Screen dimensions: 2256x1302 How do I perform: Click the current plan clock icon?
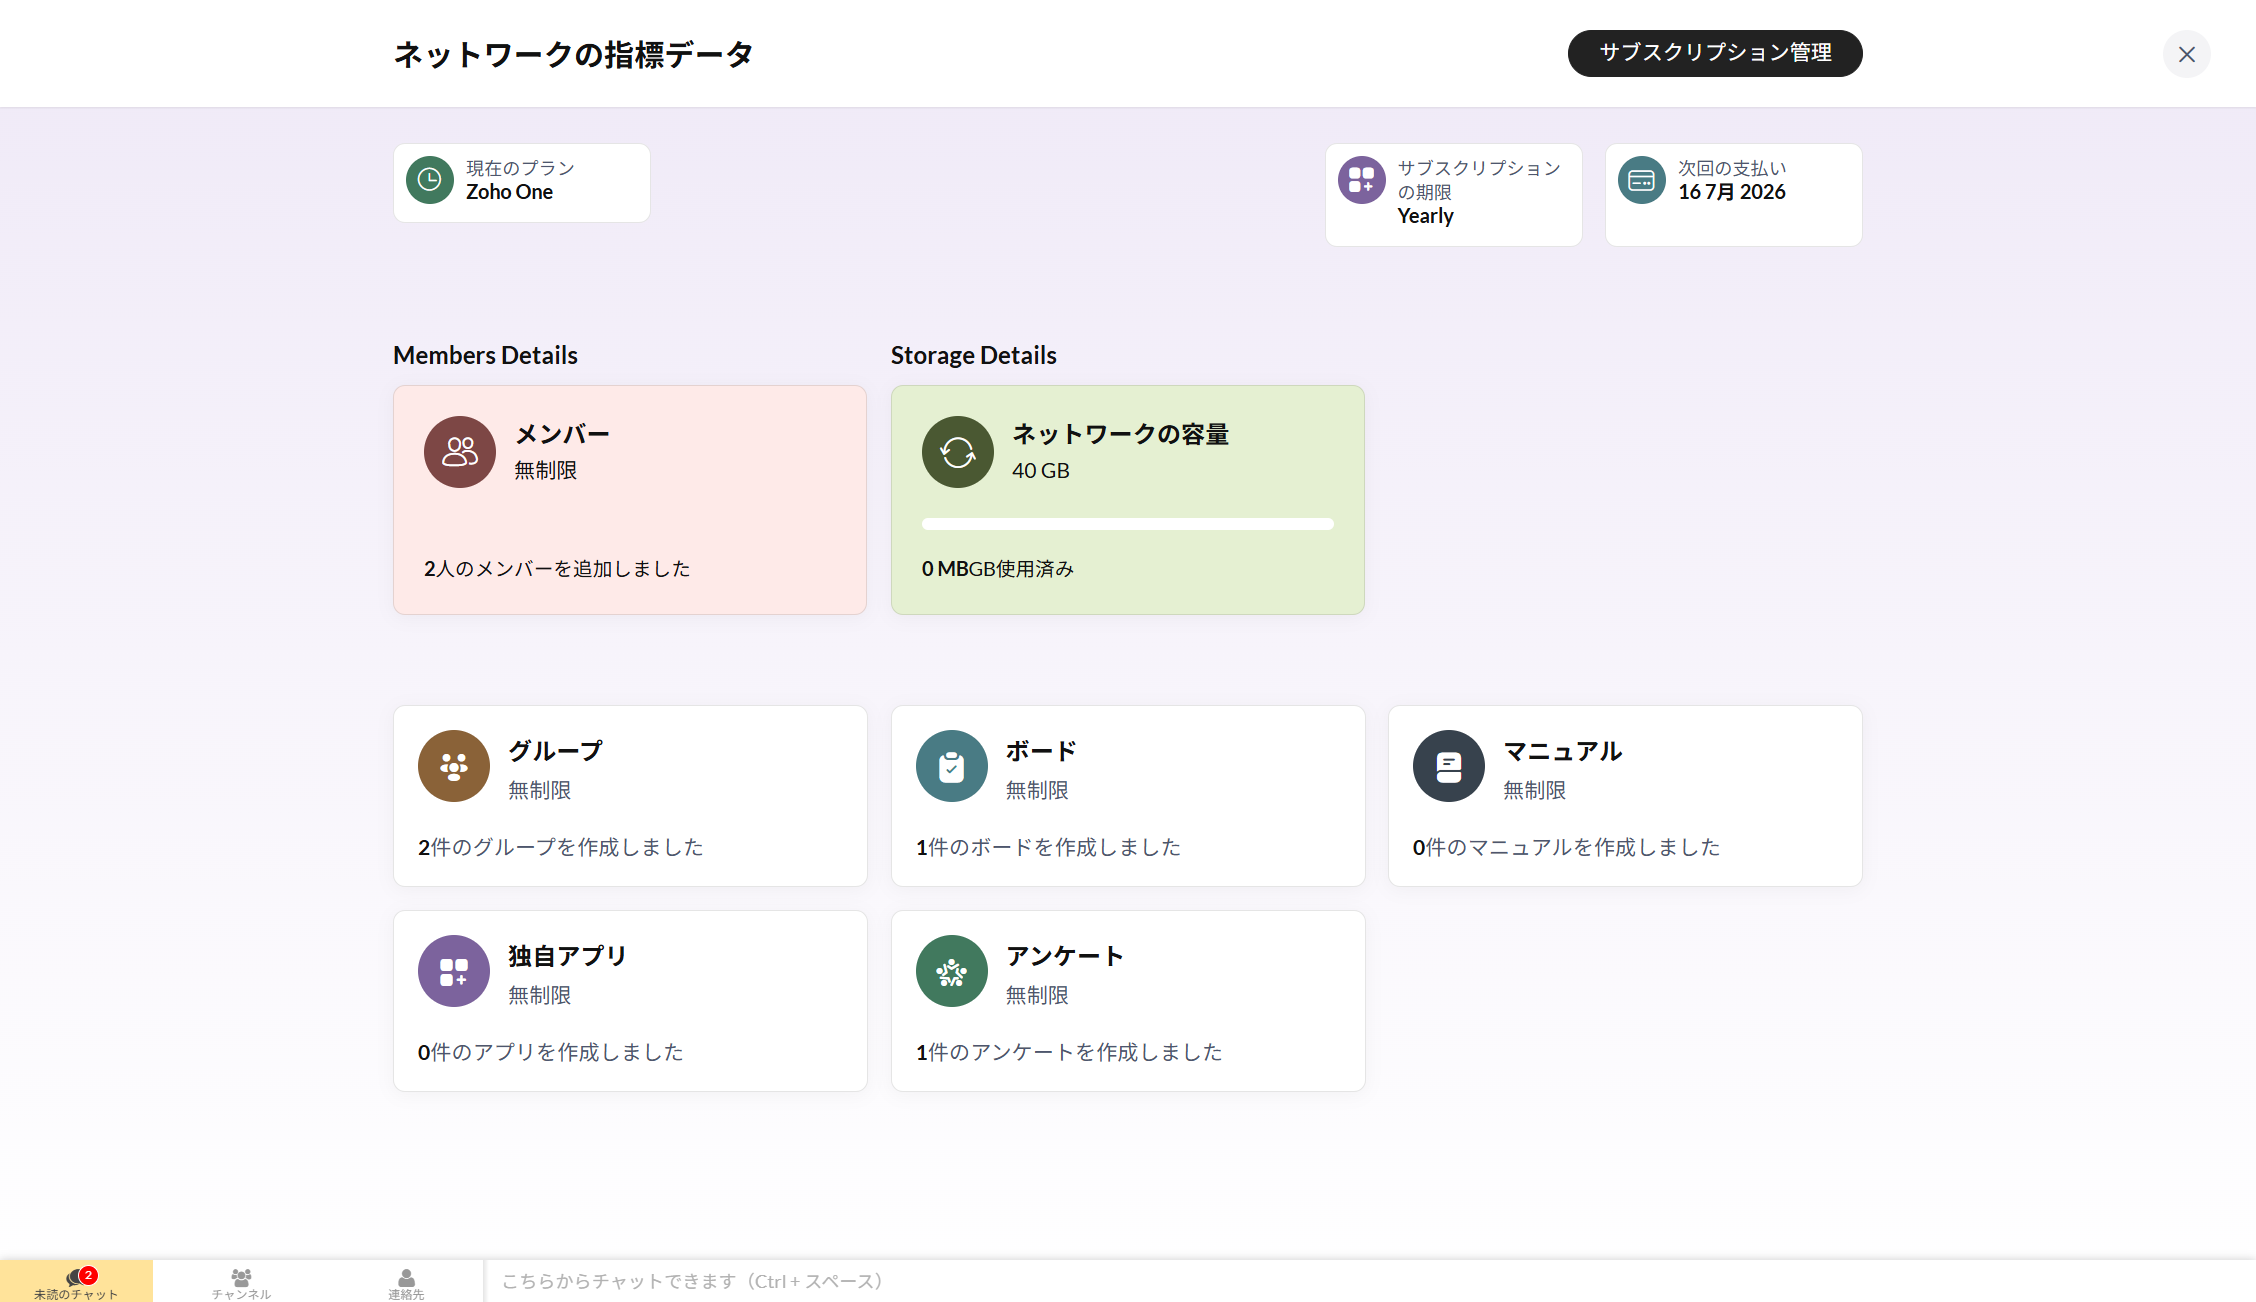429,180
